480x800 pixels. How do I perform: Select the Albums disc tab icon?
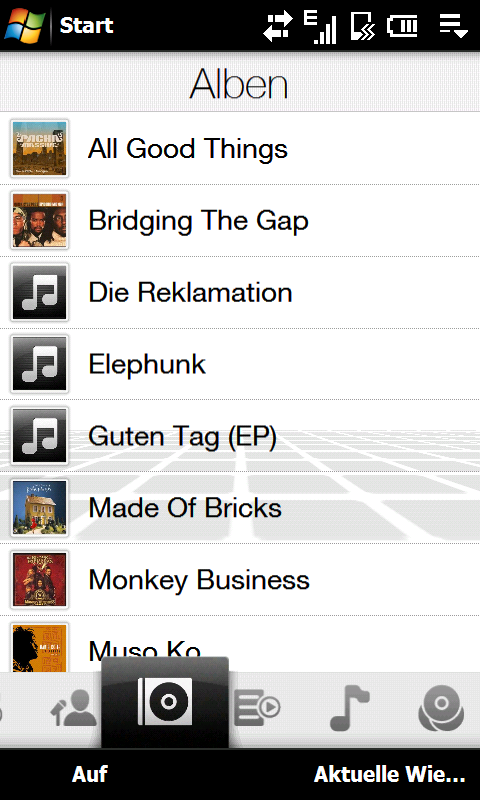[x=165, y=702]
